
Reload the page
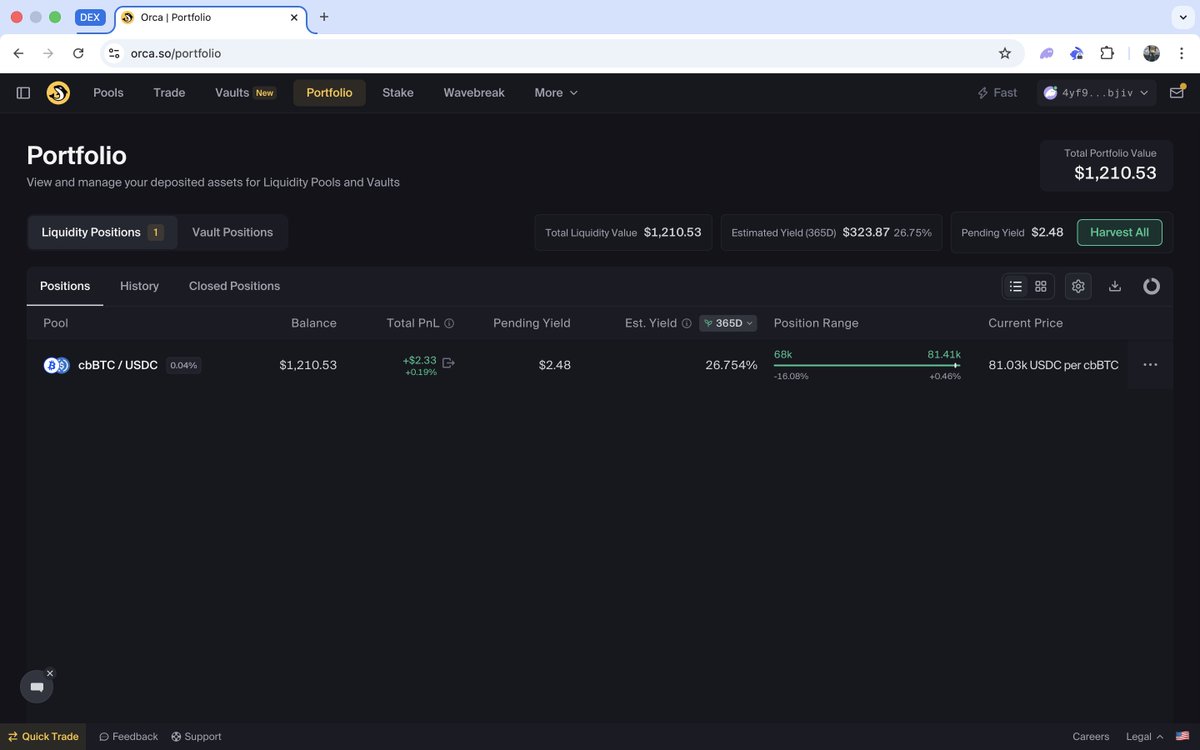(78, 53)
